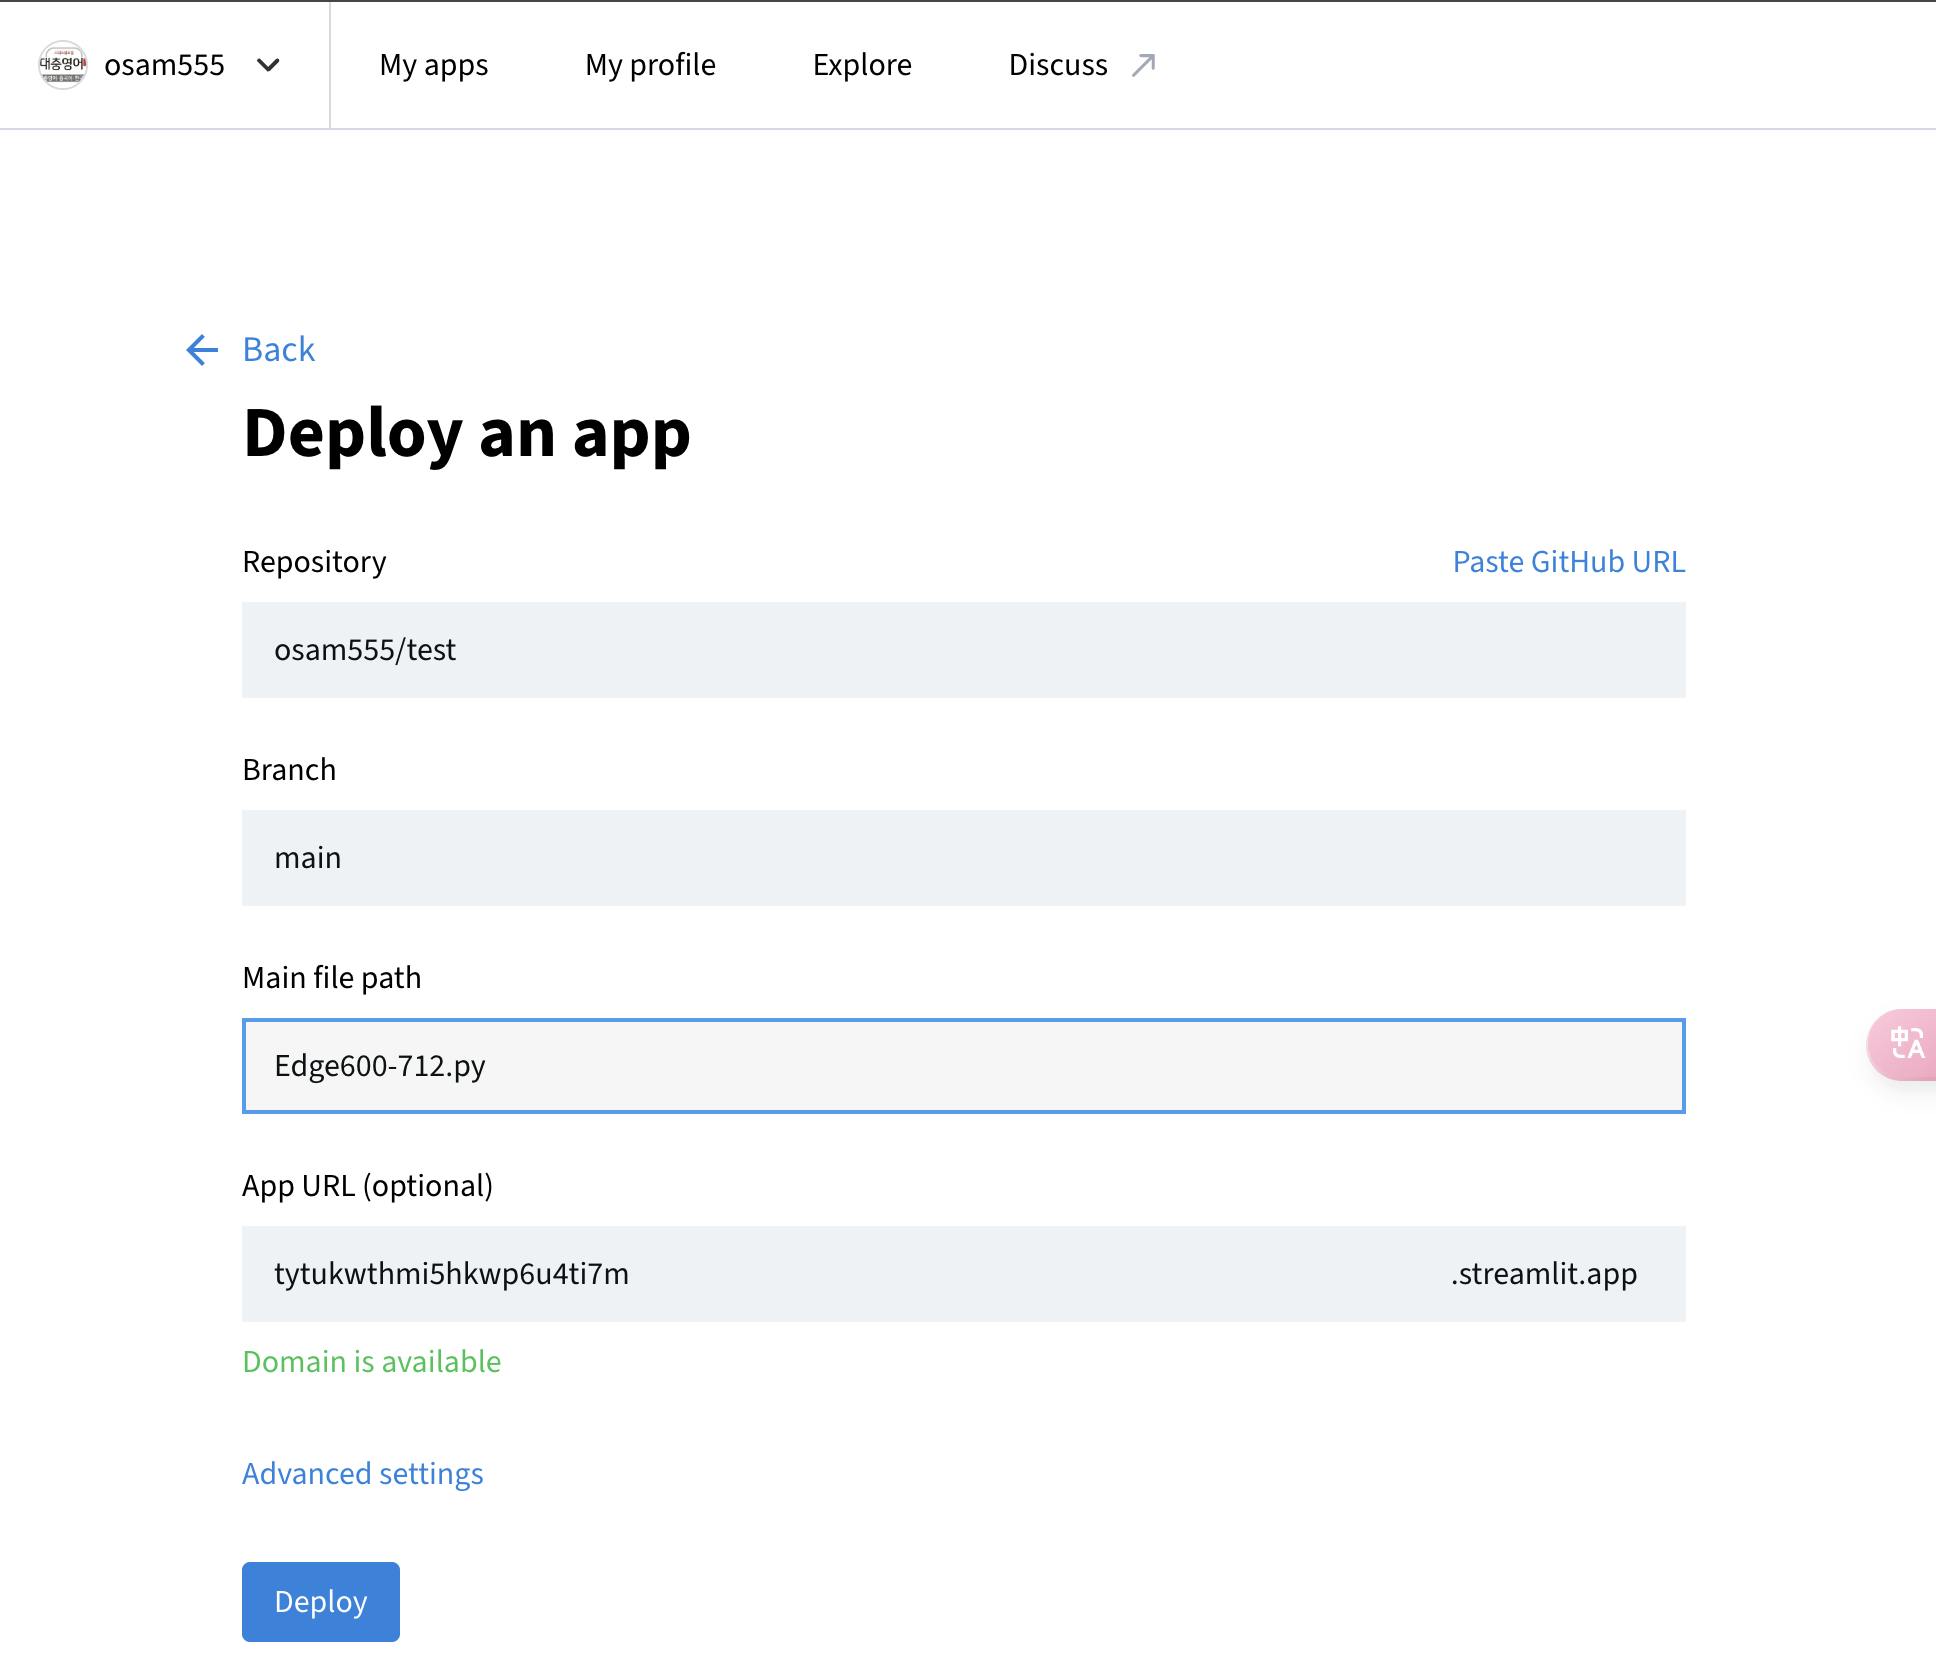1936x1666 pixels.
Task: Focus the Branch field containing main
Action: tap(964, 858)
